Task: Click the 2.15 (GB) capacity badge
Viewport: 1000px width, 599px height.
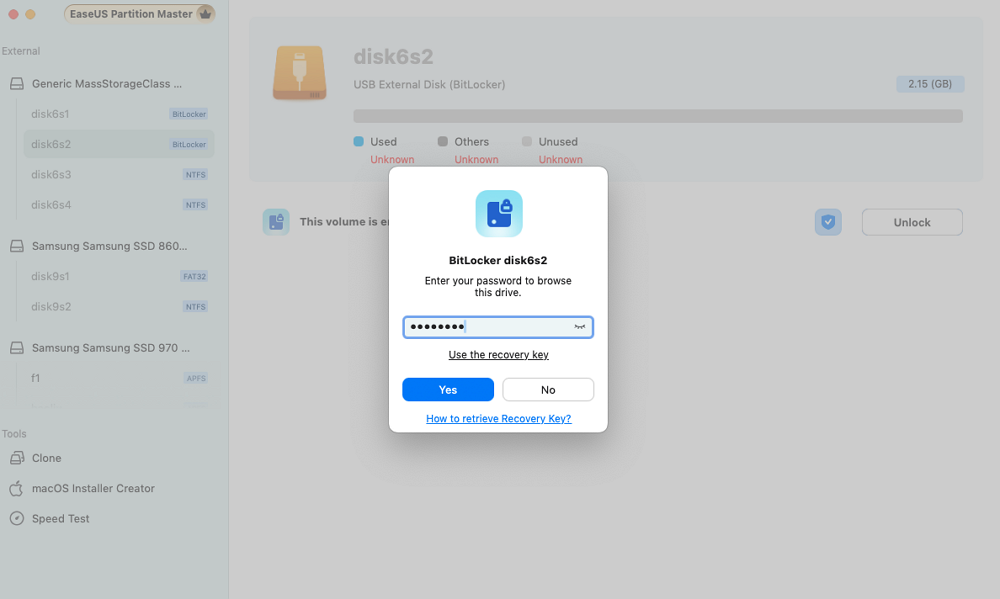Action: click(930, 84)
